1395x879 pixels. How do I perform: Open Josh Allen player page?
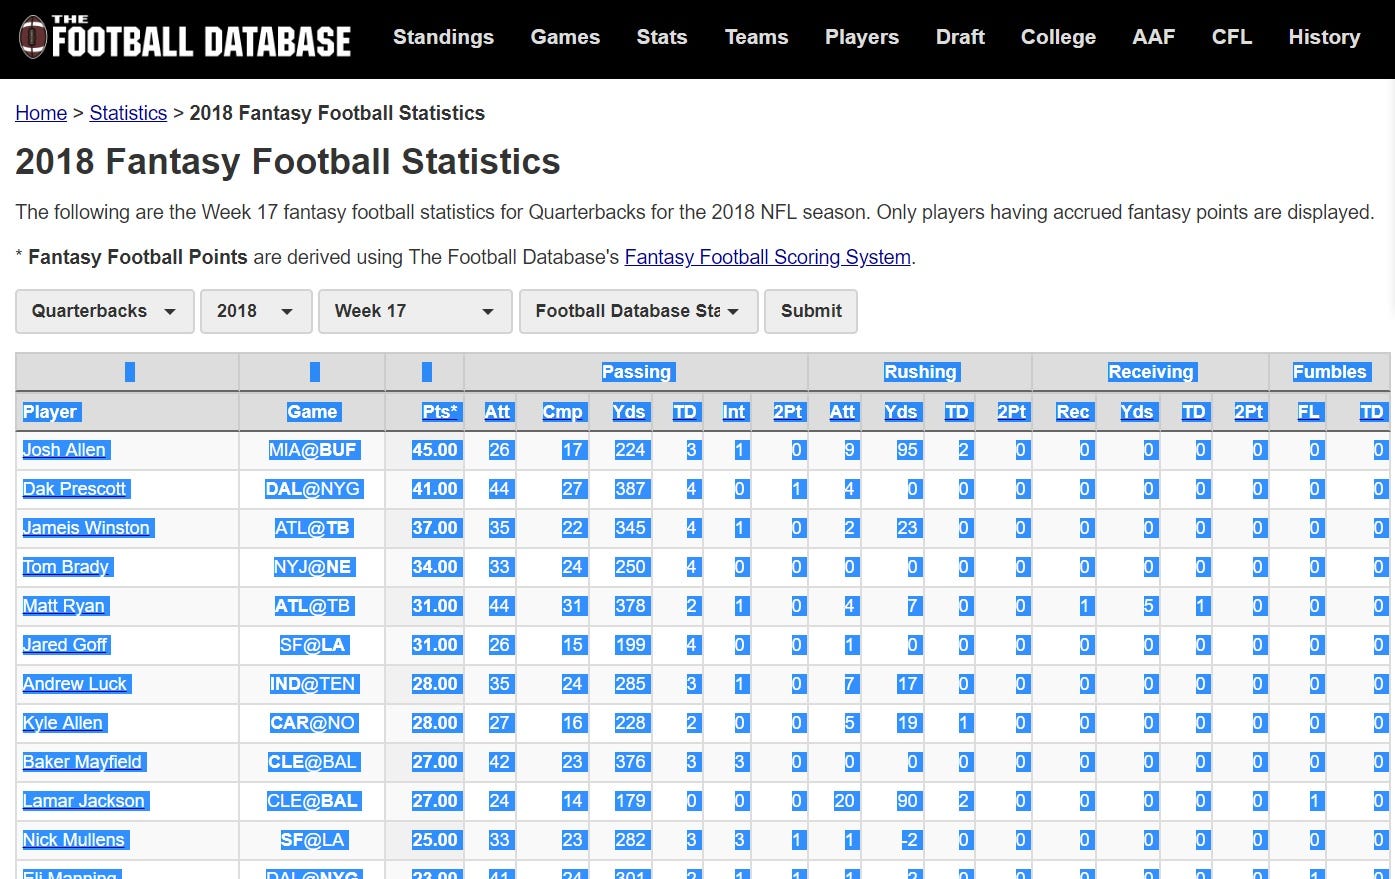pyautogui.click(x=65, y=450)
